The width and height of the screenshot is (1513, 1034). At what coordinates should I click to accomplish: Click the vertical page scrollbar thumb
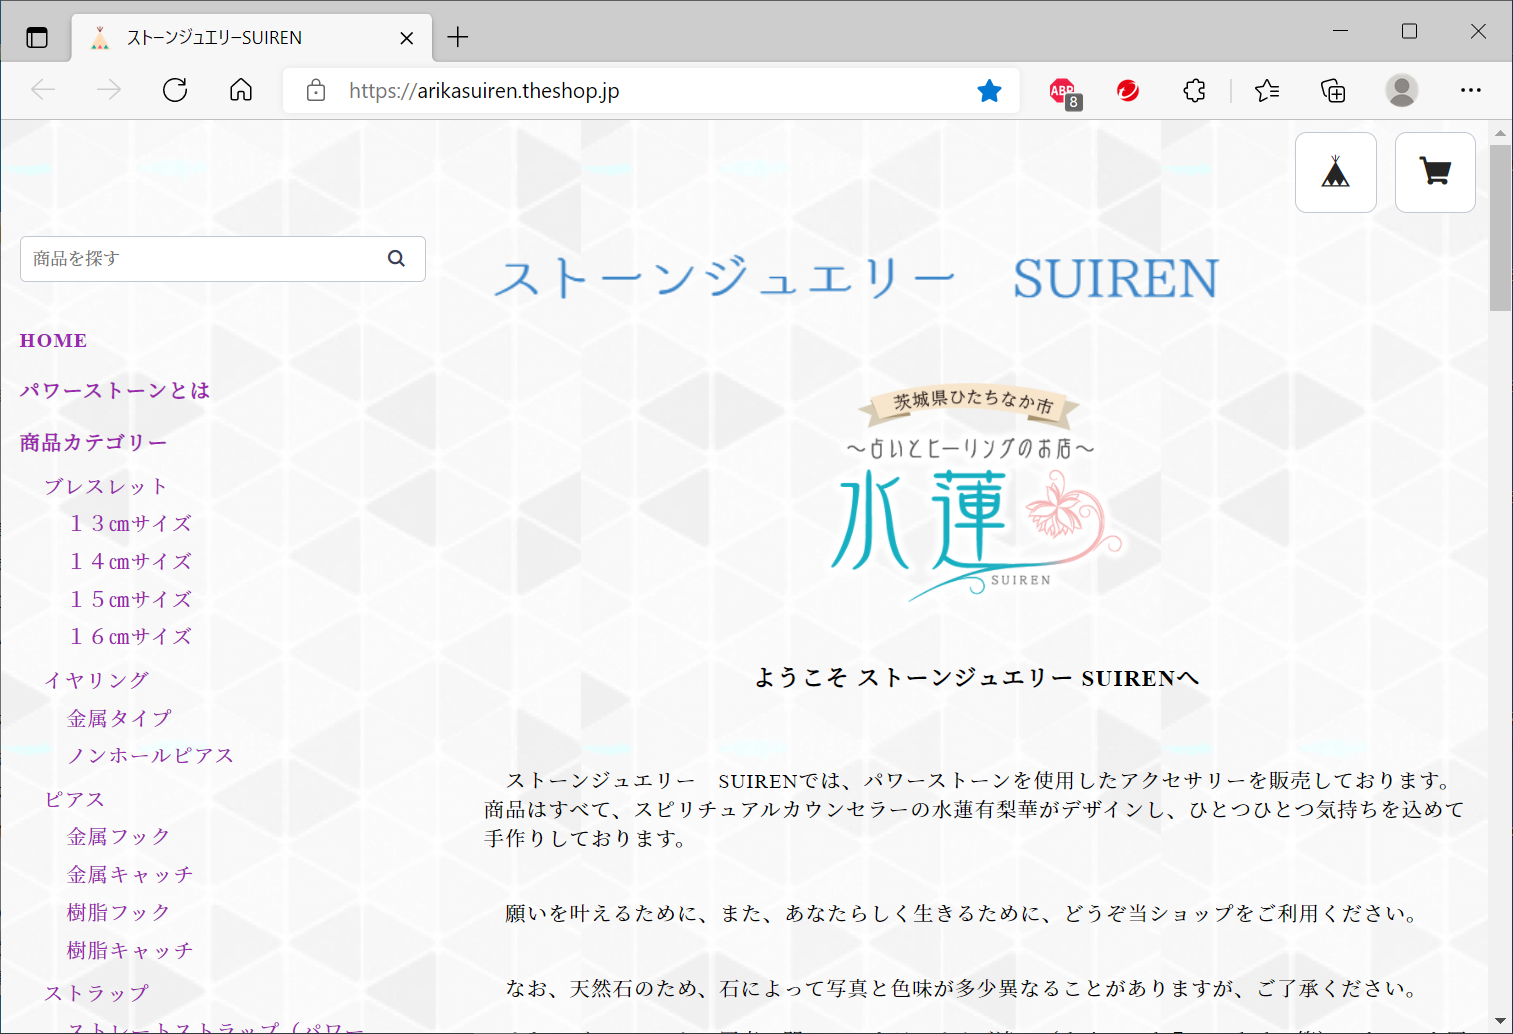click(1500, 228)
